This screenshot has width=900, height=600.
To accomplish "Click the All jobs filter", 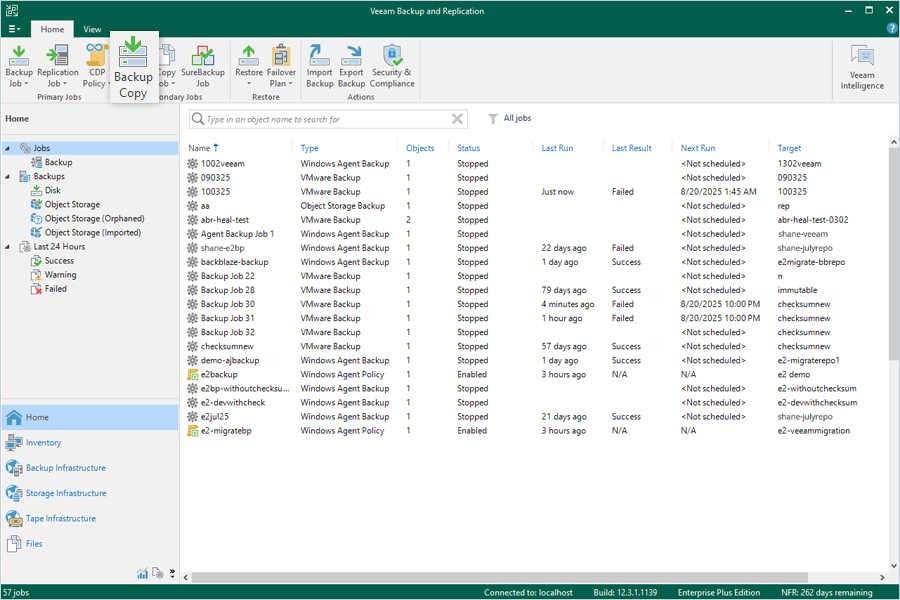I will [x=510, y=118].
